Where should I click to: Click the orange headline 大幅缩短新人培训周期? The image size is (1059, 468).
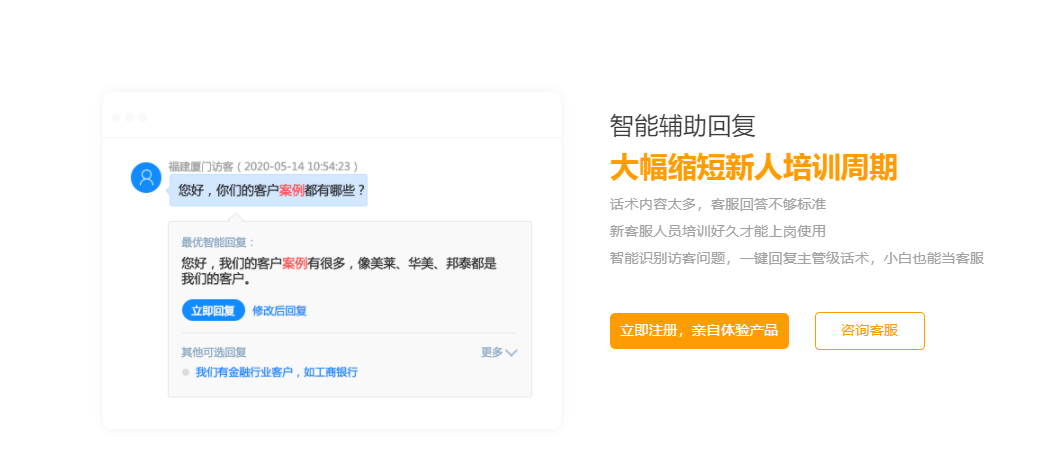pyautogui.click(x=753, y=168)
